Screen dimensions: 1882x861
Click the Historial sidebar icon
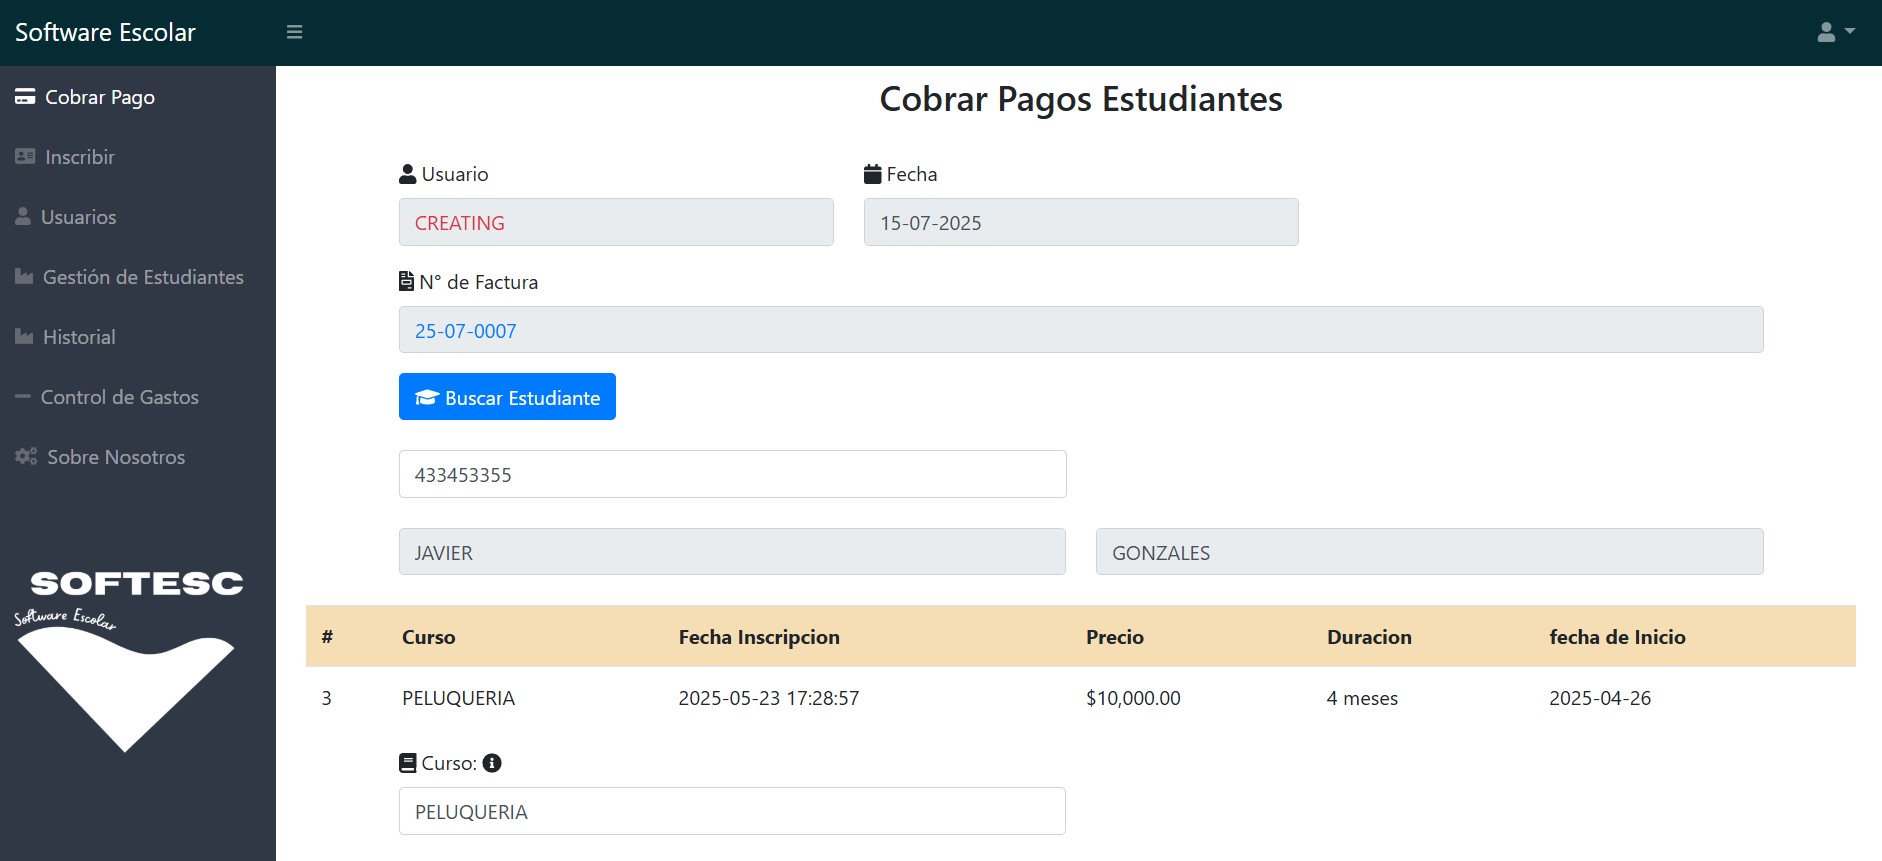click(x=24, y=337)
